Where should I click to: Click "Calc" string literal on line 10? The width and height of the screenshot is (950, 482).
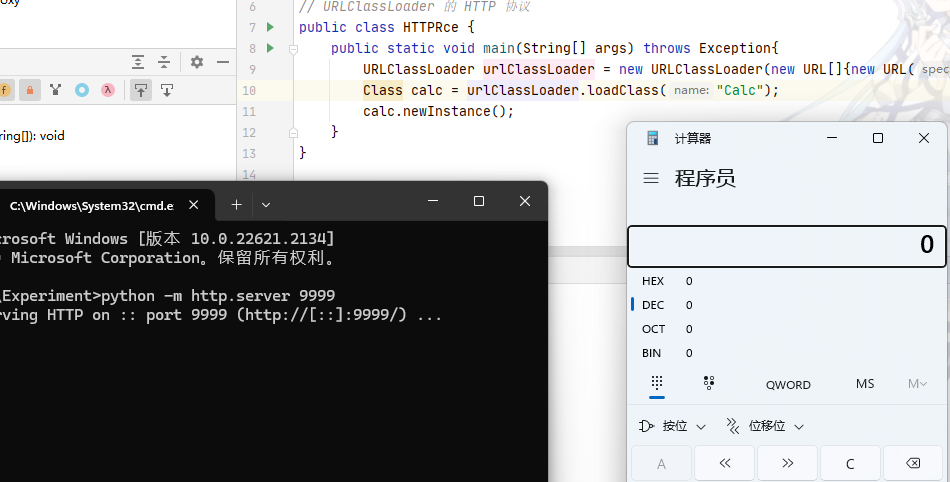click(740, 90)
